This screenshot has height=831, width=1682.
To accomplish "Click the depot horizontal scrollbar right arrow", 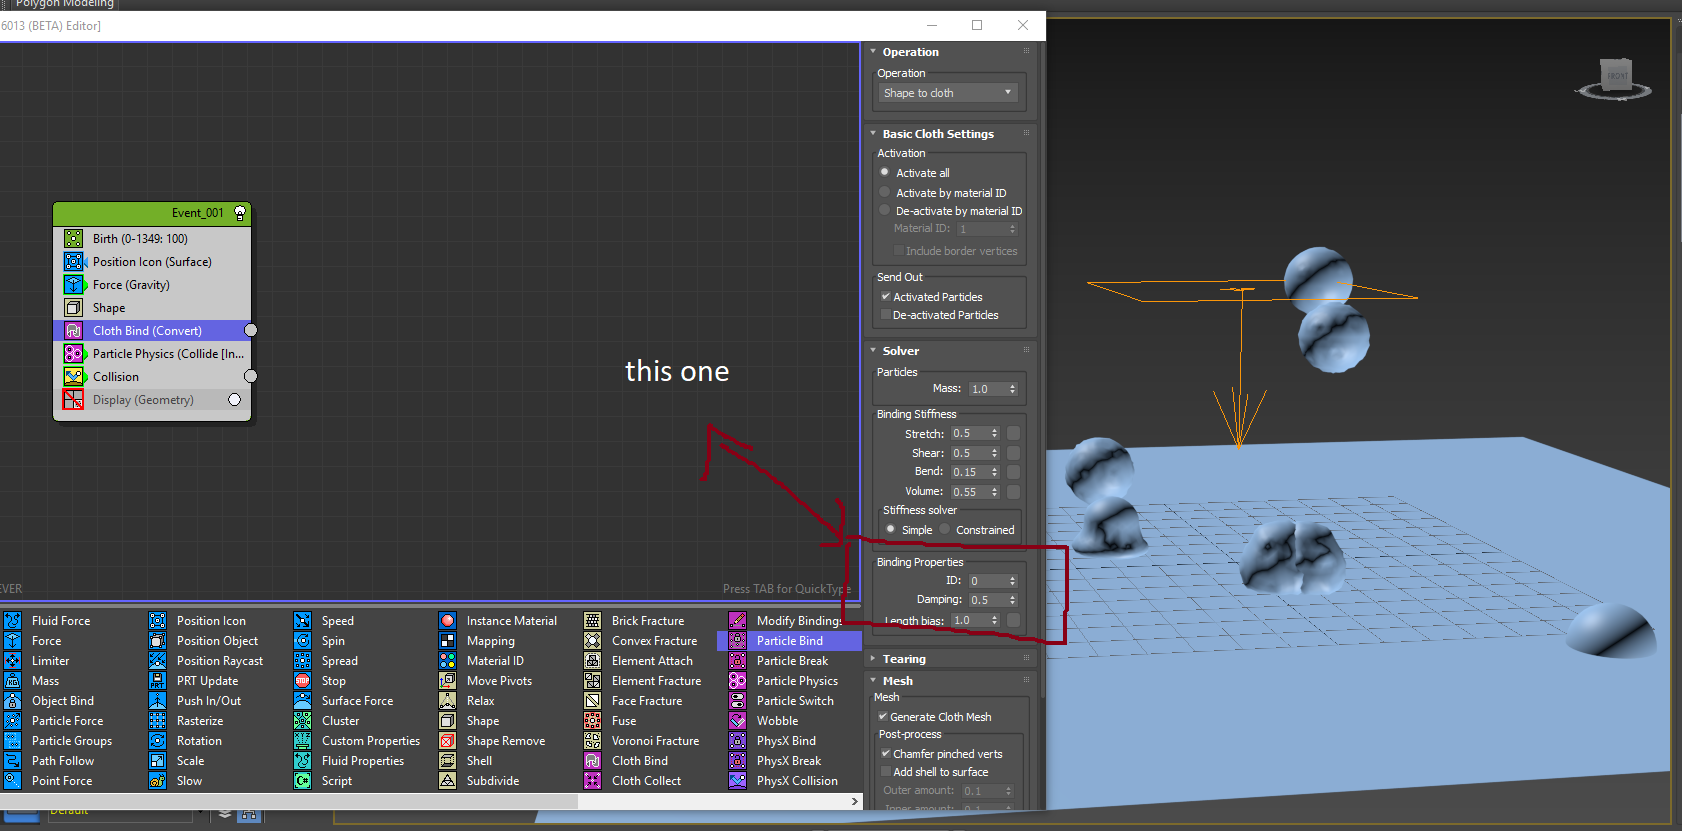I will coord(854,801).
